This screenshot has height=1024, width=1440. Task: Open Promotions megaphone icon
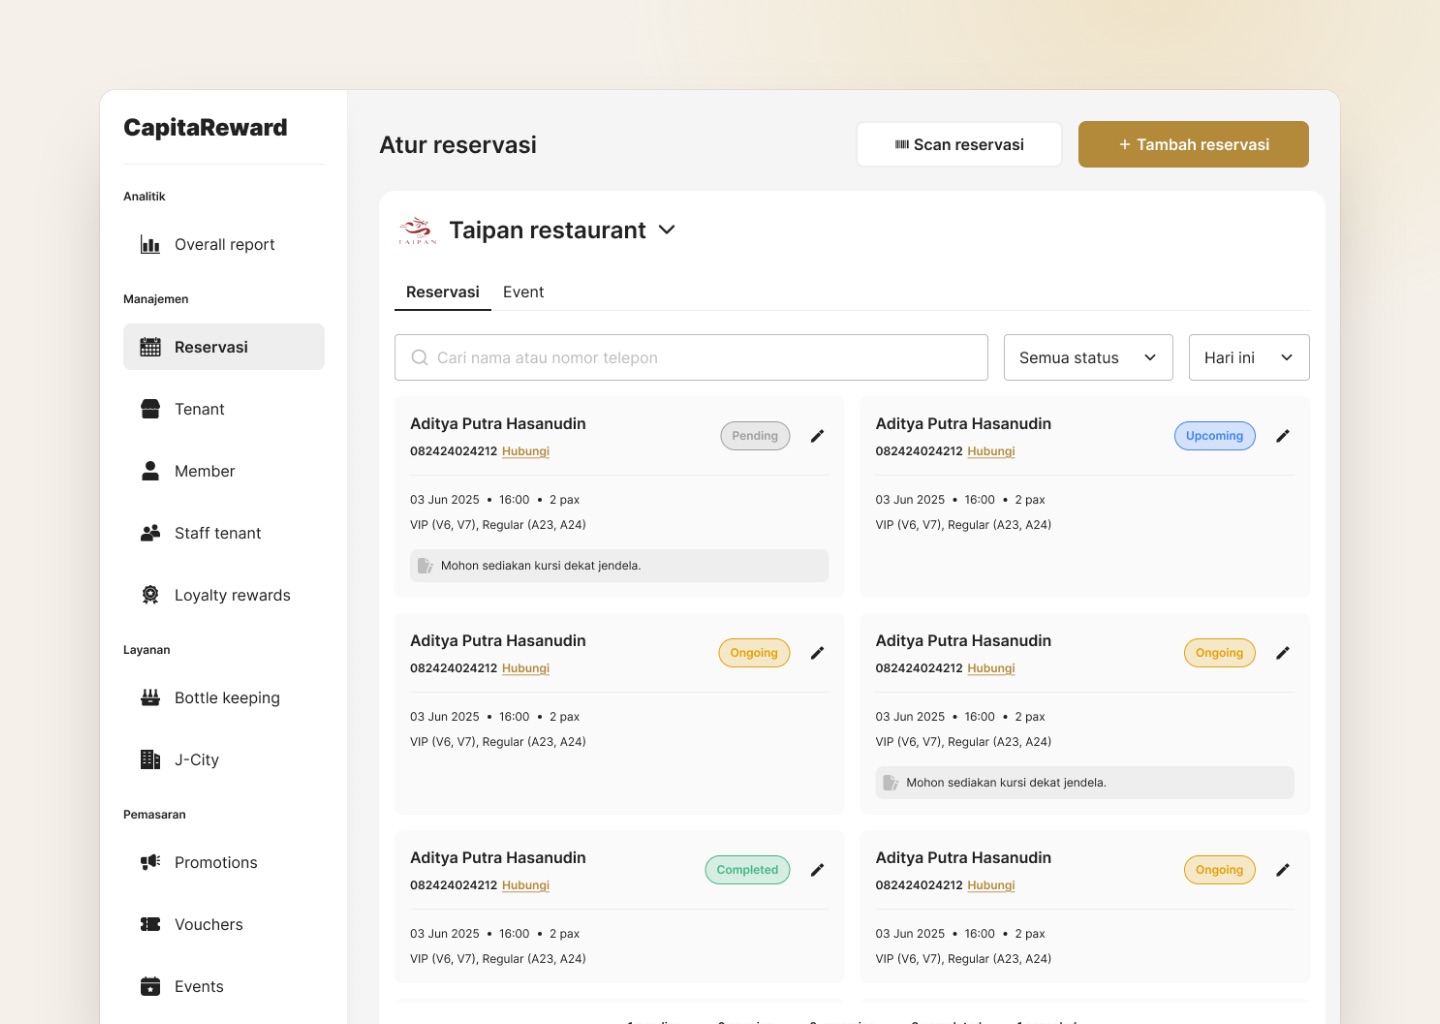pyautogui.click(x=150, y=862)
